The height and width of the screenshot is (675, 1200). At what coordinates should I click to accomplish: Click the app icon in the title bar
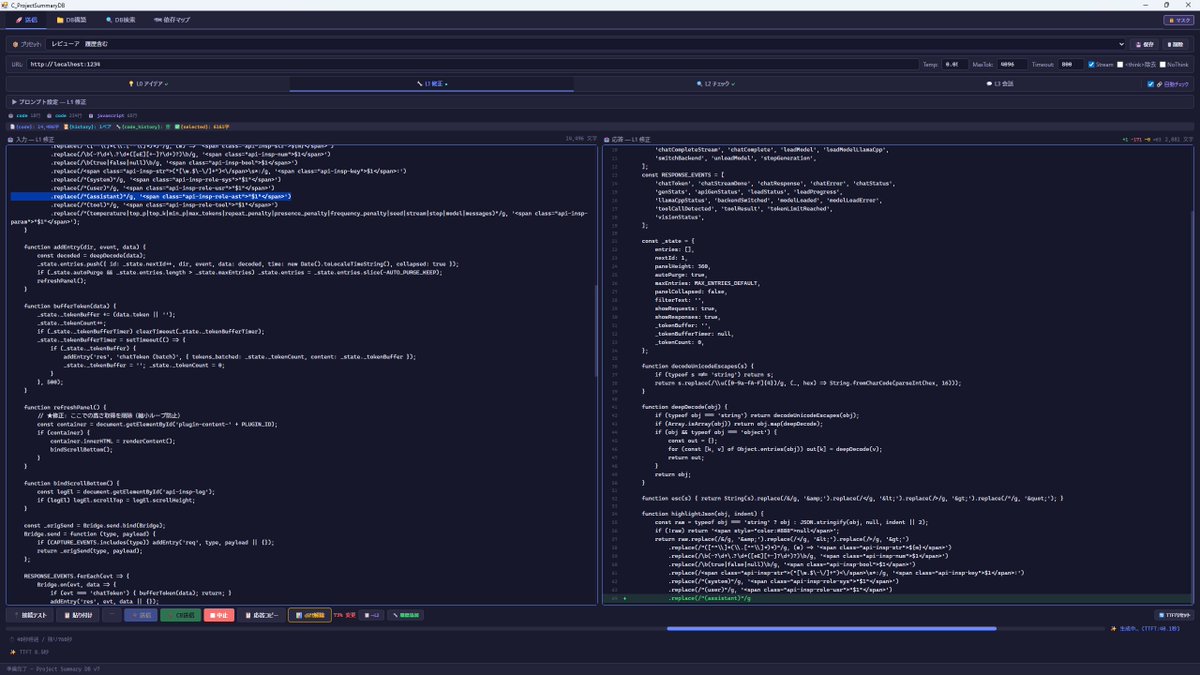click(x=7, y=5)
